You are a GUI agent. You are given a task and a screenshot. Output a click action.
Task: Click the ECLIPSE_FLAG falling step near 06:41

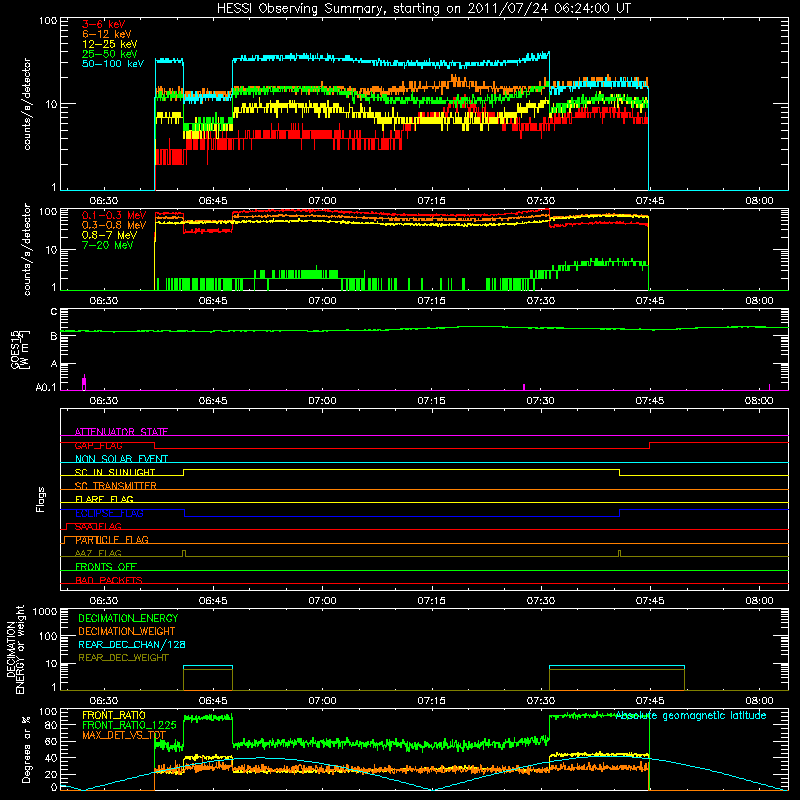click(184, 513)
